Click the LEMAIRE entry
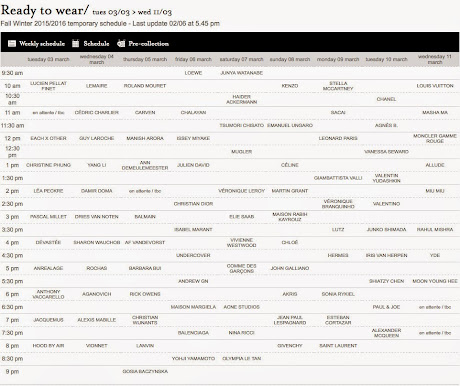Screen dimensions: 460x386 click(x=97, y=86)
